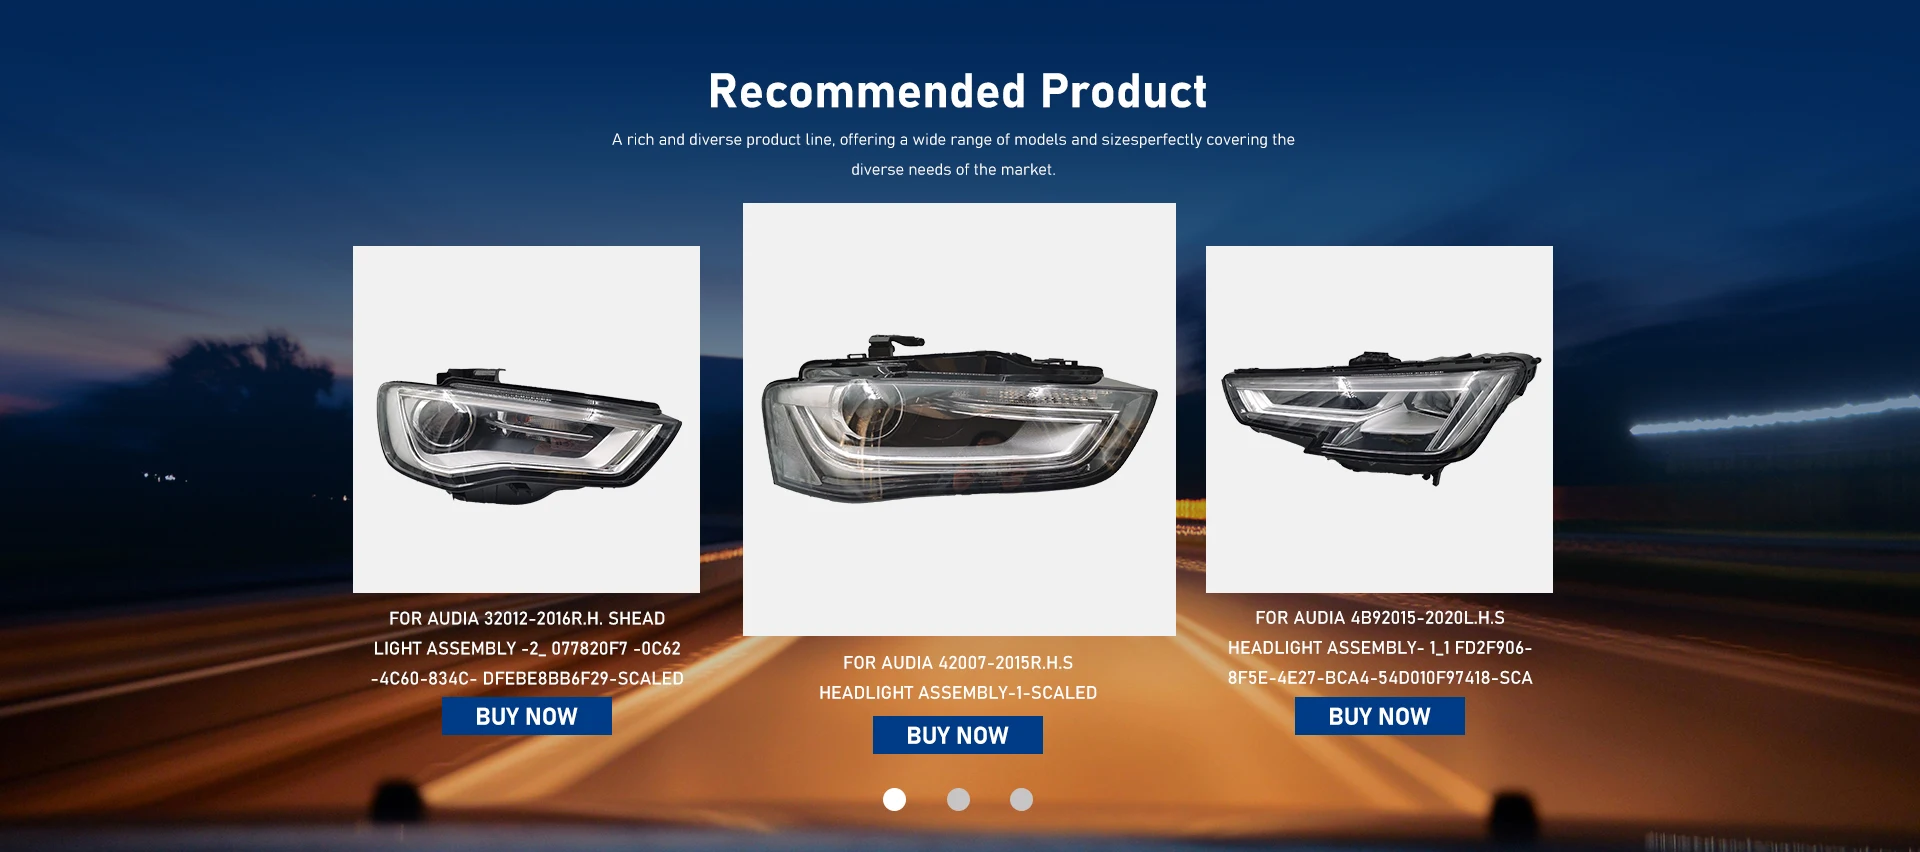Click the 'LIGHT ASSEMBLY -2_ 077820F7 -0C62' line

pyautogui.click(x=527, y=649)
